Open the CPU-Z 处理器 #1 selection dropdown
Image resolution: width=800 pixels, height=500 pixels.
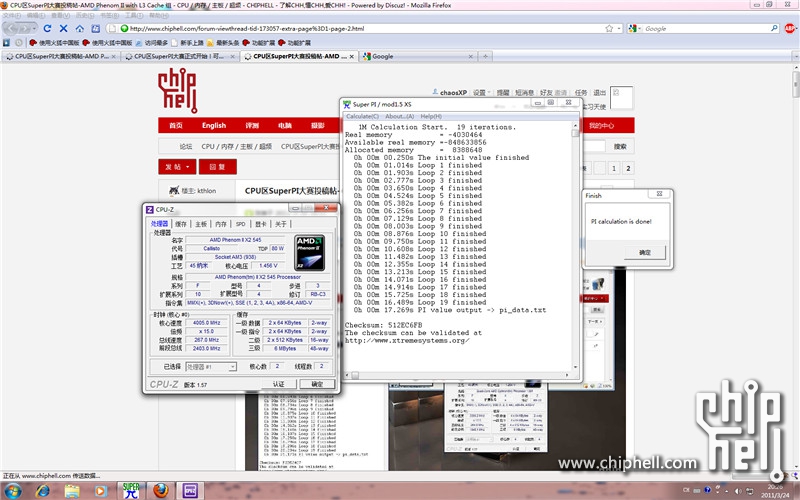pyautogui.click(x=210, y=367)
